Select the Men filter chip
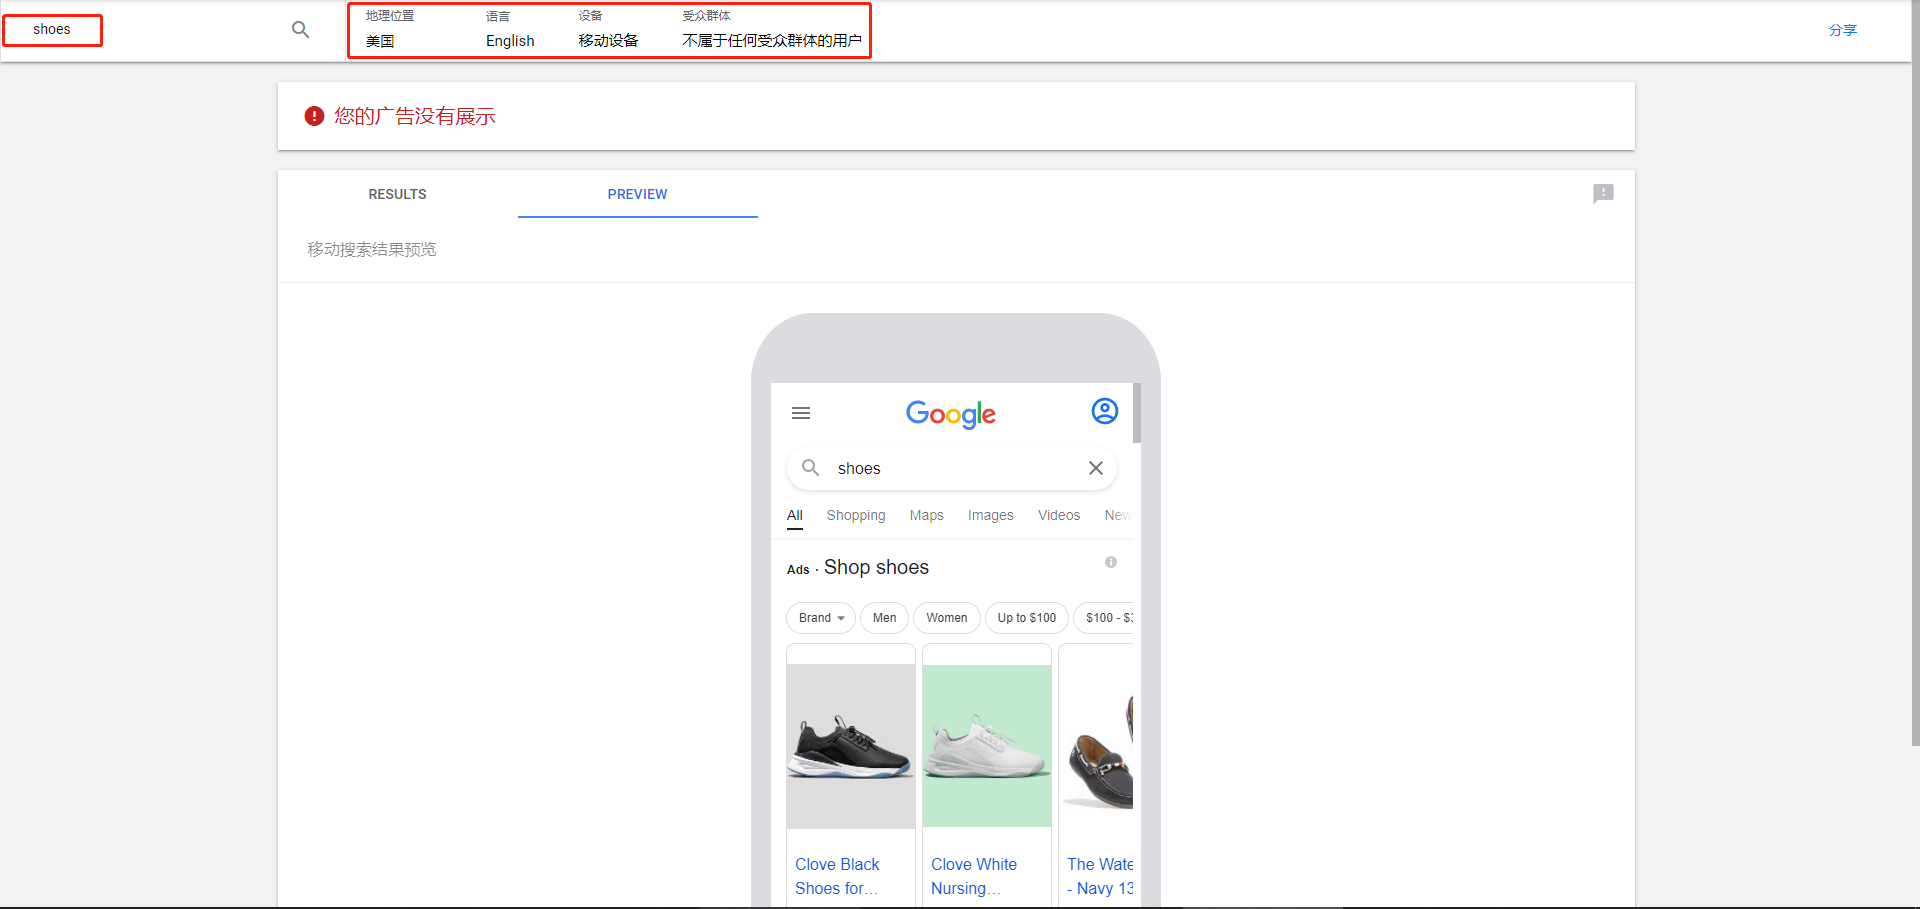1920x909 pixels. [883, 618]
